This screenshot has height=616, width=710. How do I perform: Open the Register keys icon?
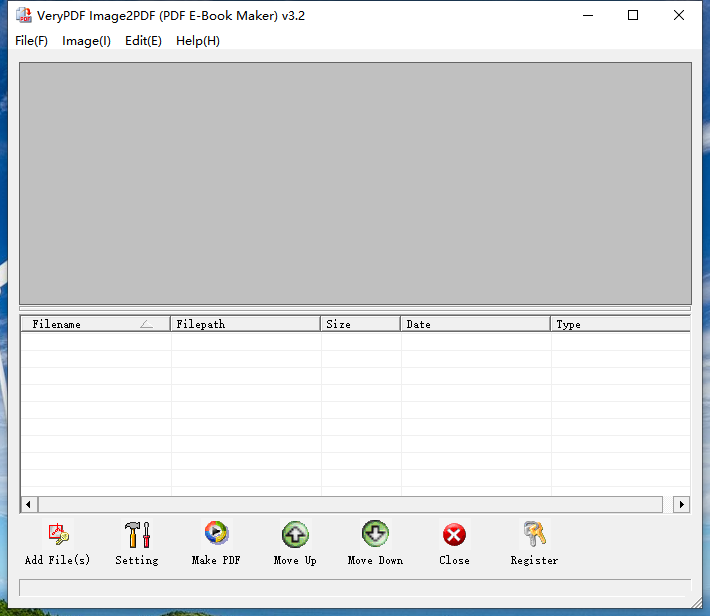(535, 534)
